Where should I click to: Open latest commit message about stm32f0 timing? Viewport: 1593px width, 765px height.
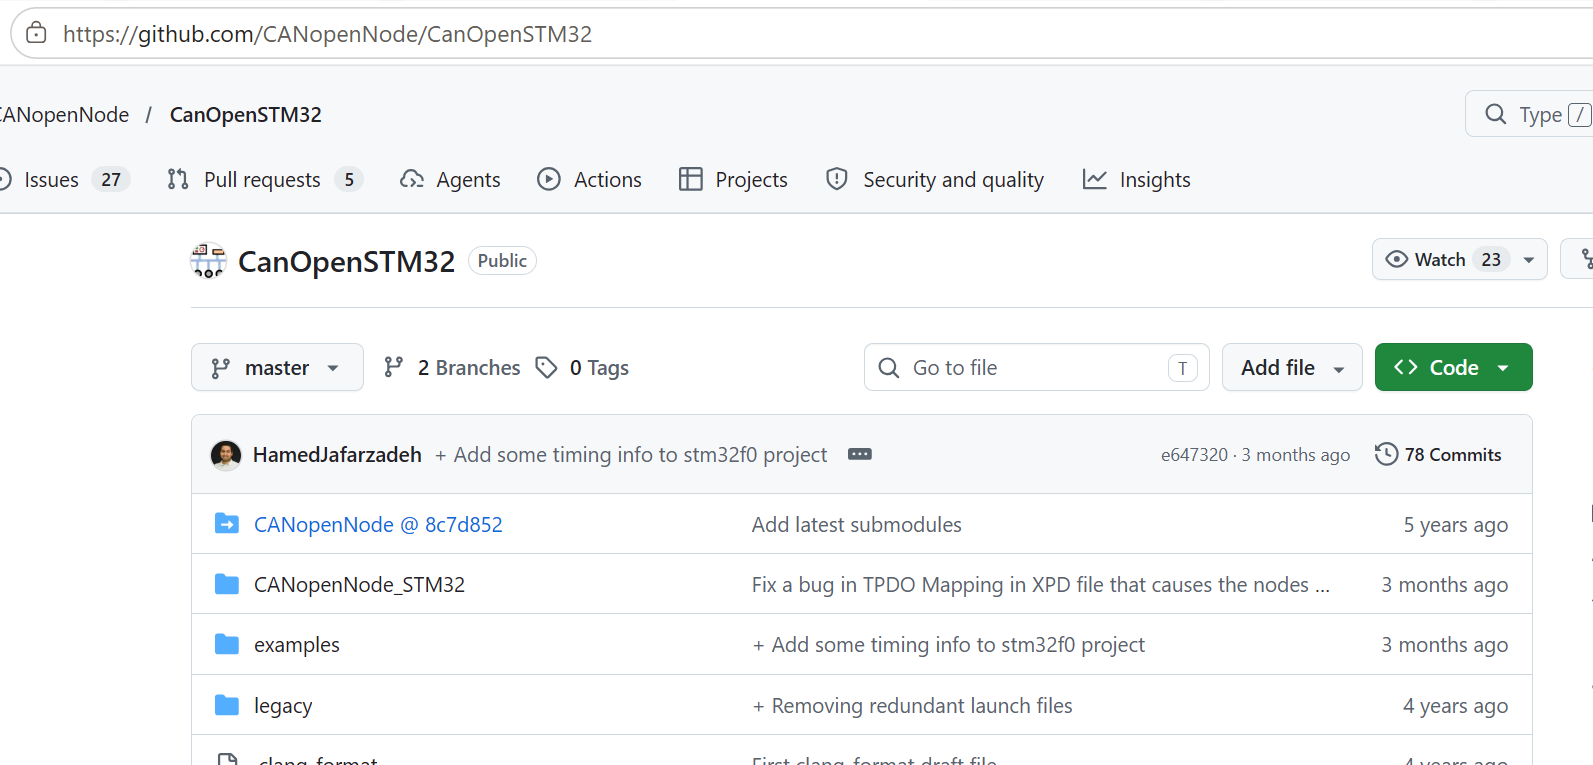point(631,455)
